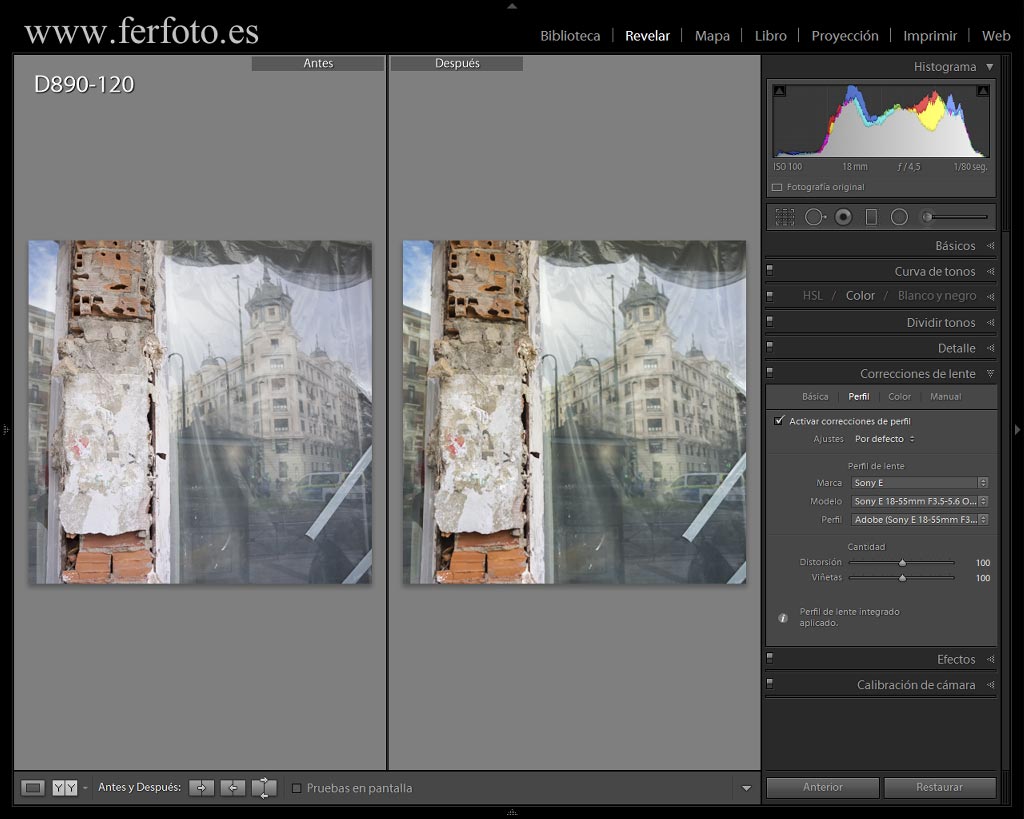
Task: Expand the Dividir tonos panel
Action: tap(991, 322)
